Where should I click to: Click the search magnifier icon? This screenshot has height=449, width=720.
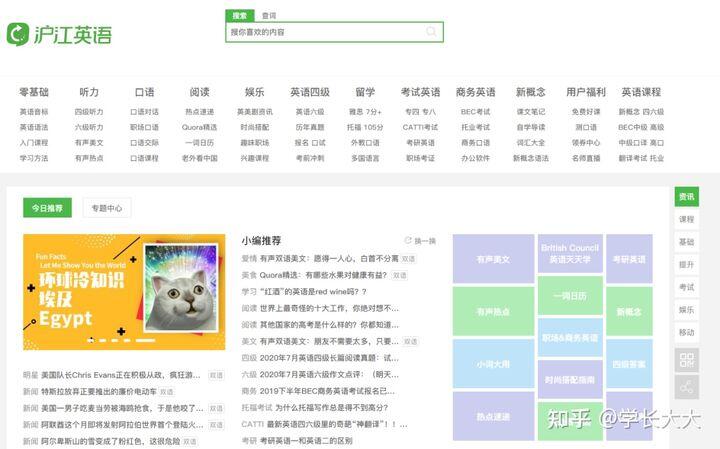(431, 32)
